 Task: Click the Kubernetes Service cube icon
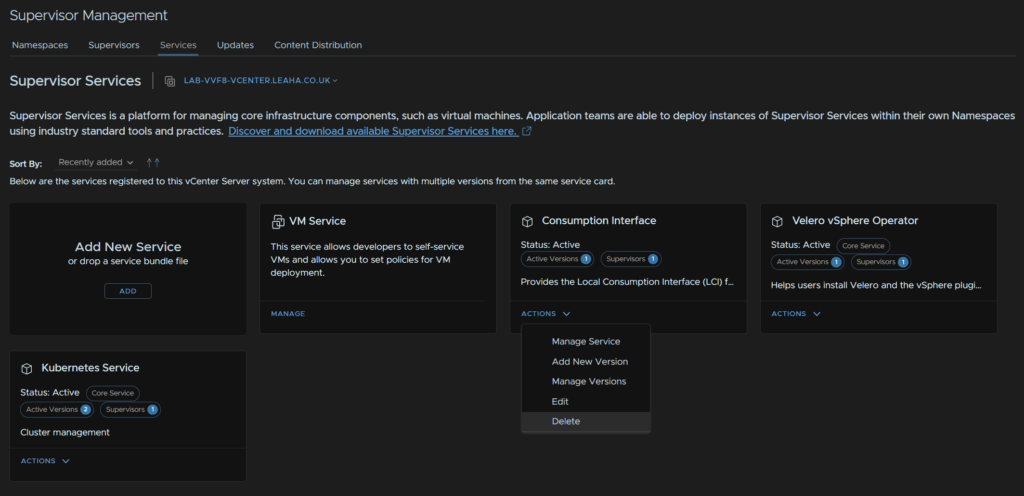click(27, 369)
